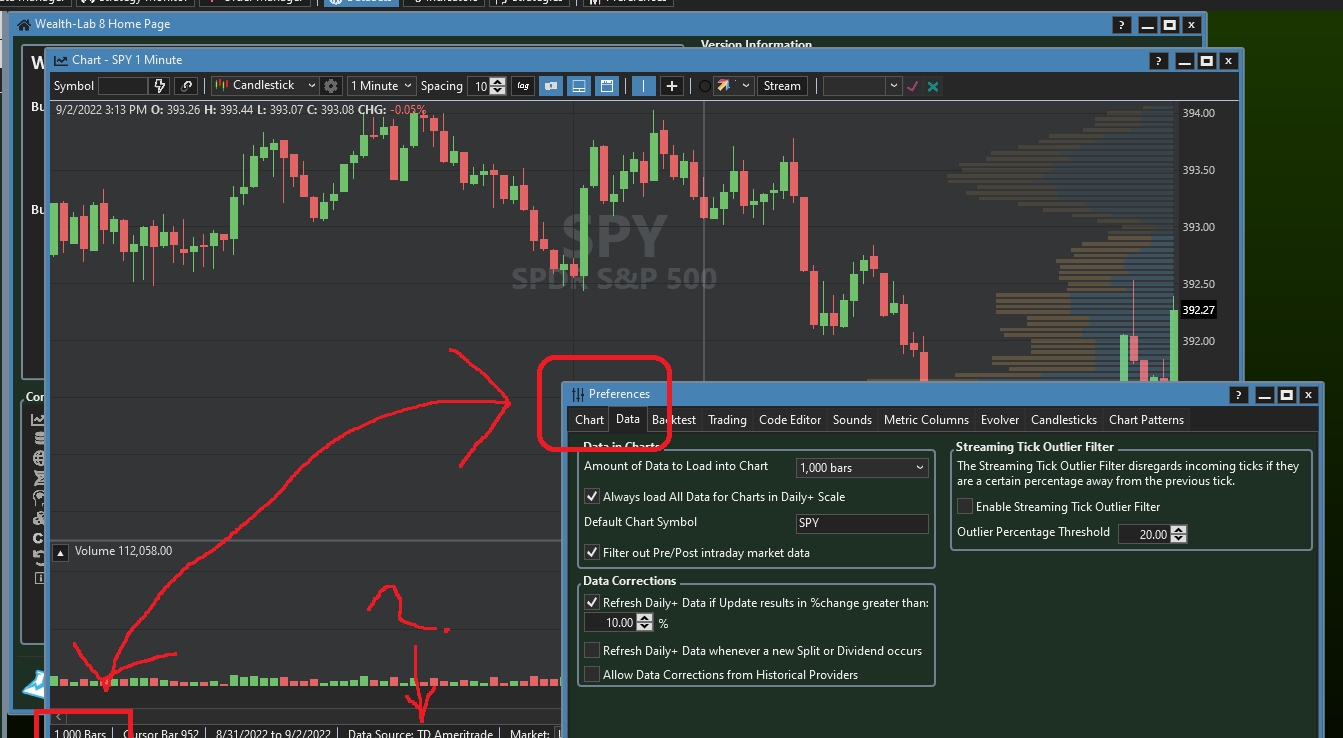Click the Cursor Bar 952 status text
The height and width of the screenshot is (738, 1343).
click(160, 734)
